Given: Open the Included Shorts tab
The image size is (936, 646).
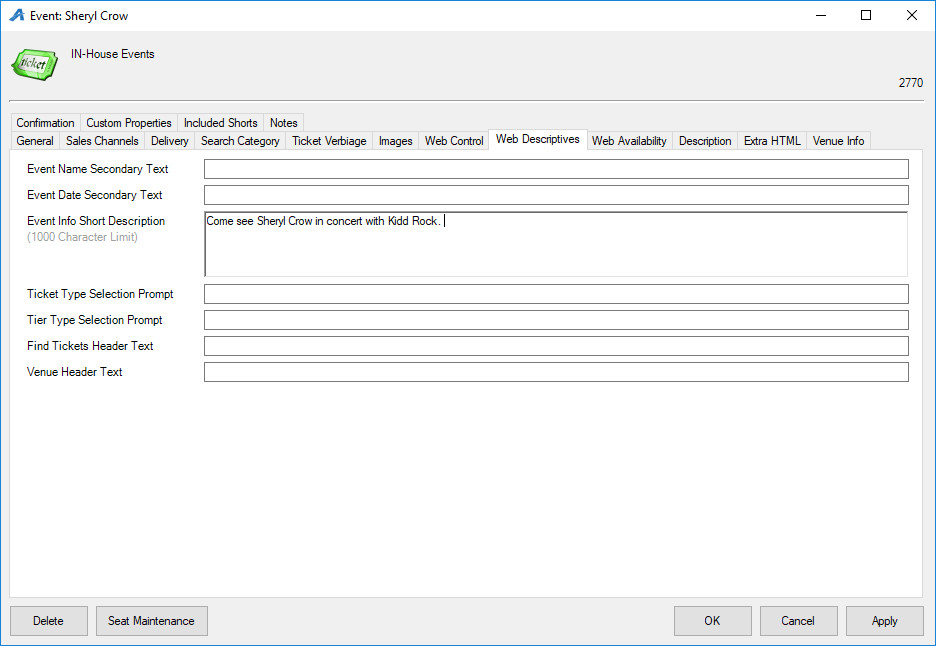Looking at the screenshot, I should (221, 122).
